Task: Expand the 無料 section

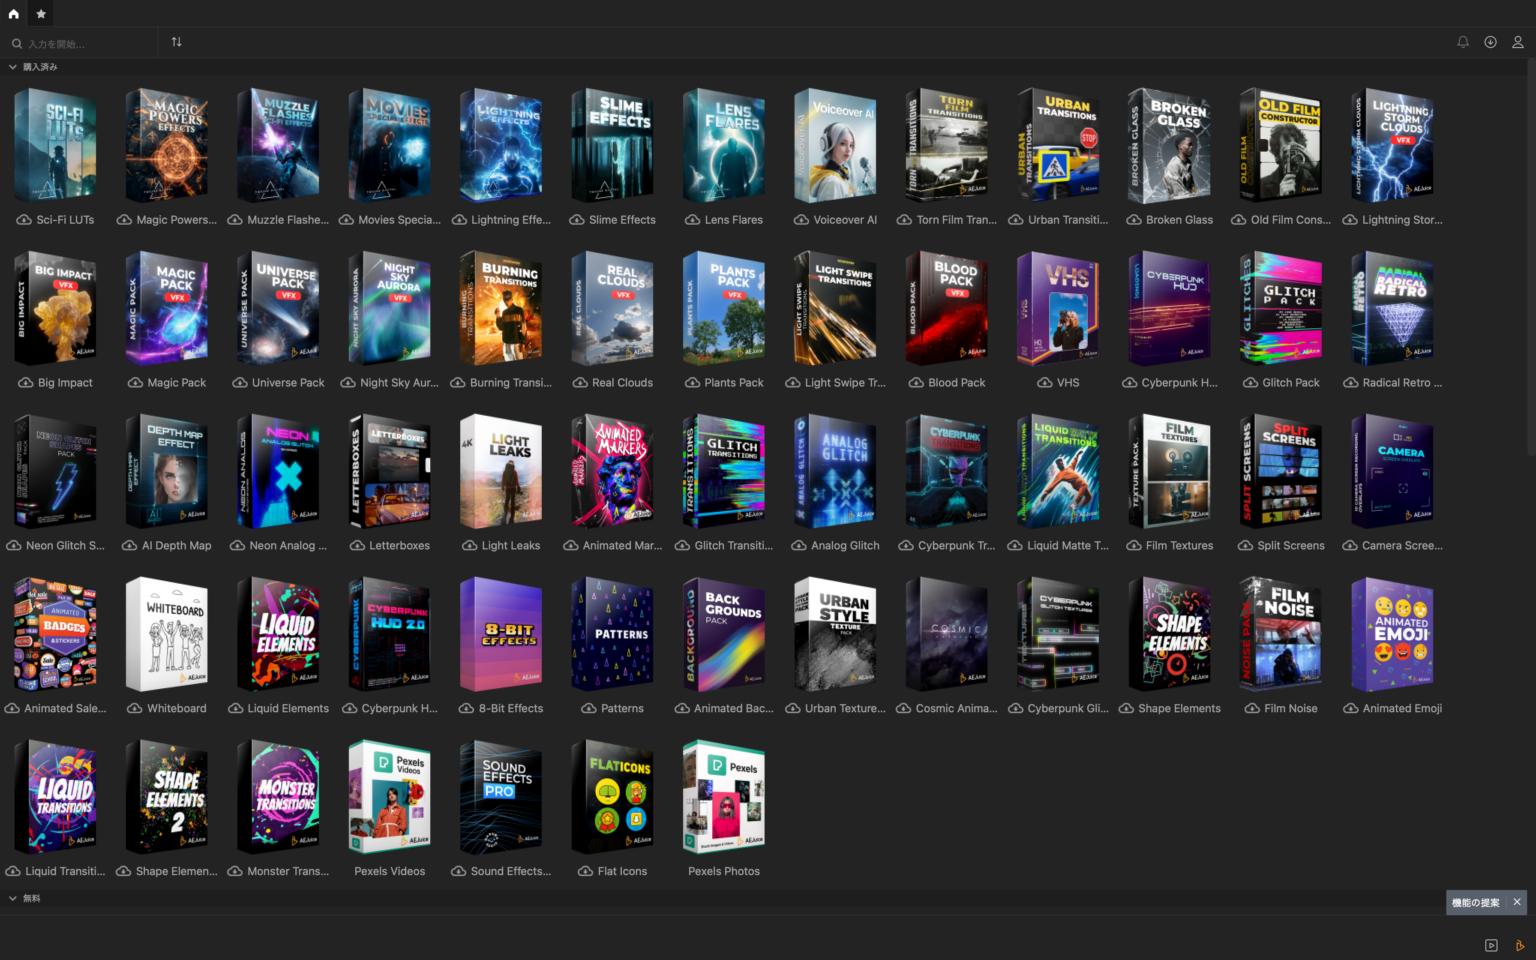Action: (x=13, y=899)
